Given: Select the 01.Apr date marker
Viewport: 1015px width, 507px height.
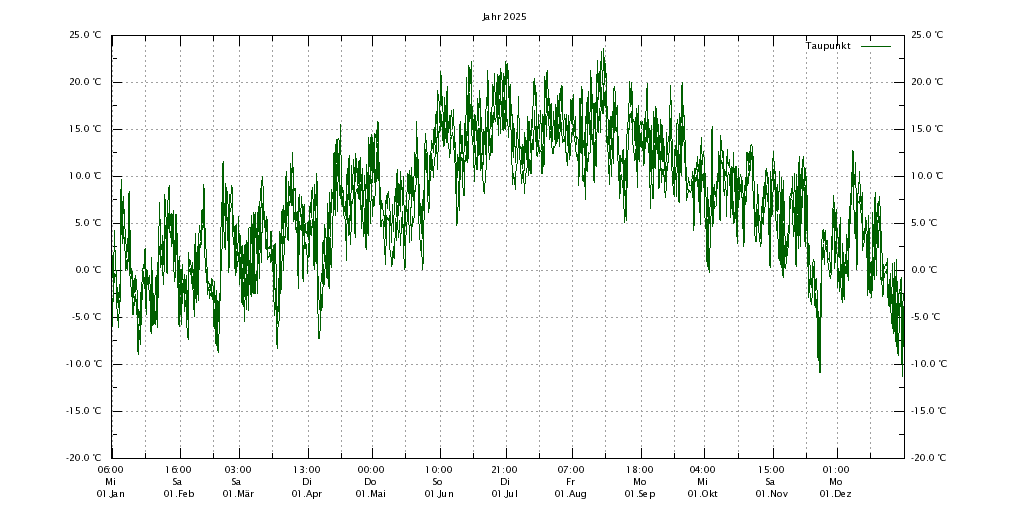Looking at the screenshot, I should [x=306, y=494].
